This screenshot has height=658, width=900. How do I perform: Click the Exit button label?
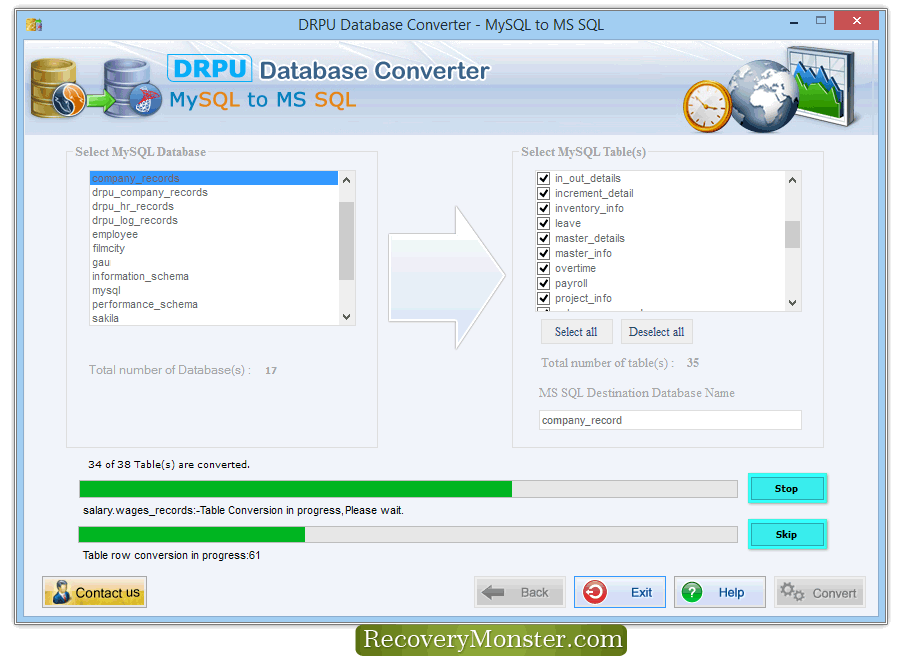pyautogui.click(x=641, y=593)
